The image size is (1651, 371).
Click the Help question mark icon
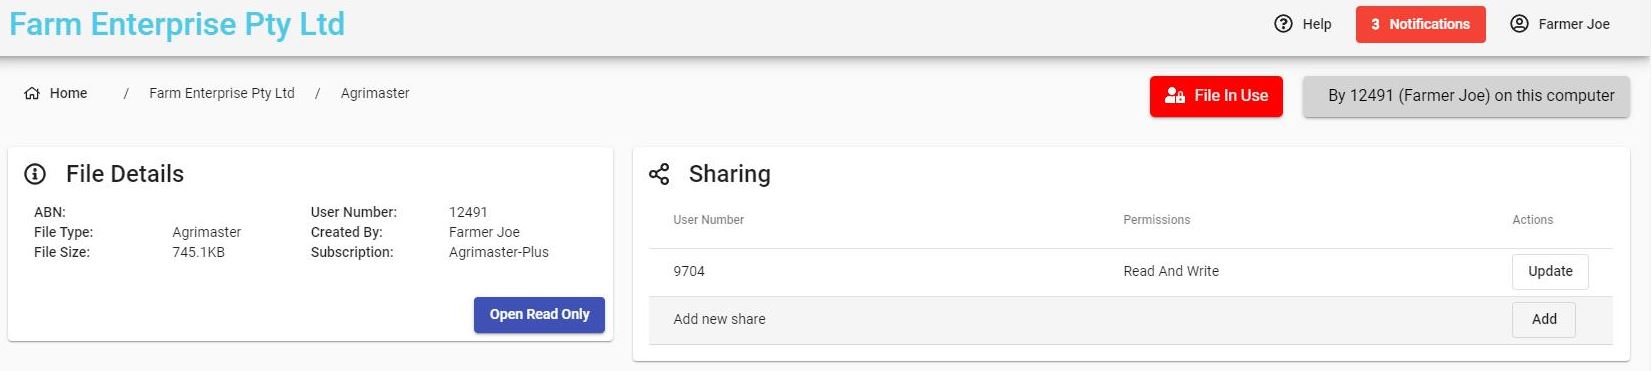[x=1283, y=24]
